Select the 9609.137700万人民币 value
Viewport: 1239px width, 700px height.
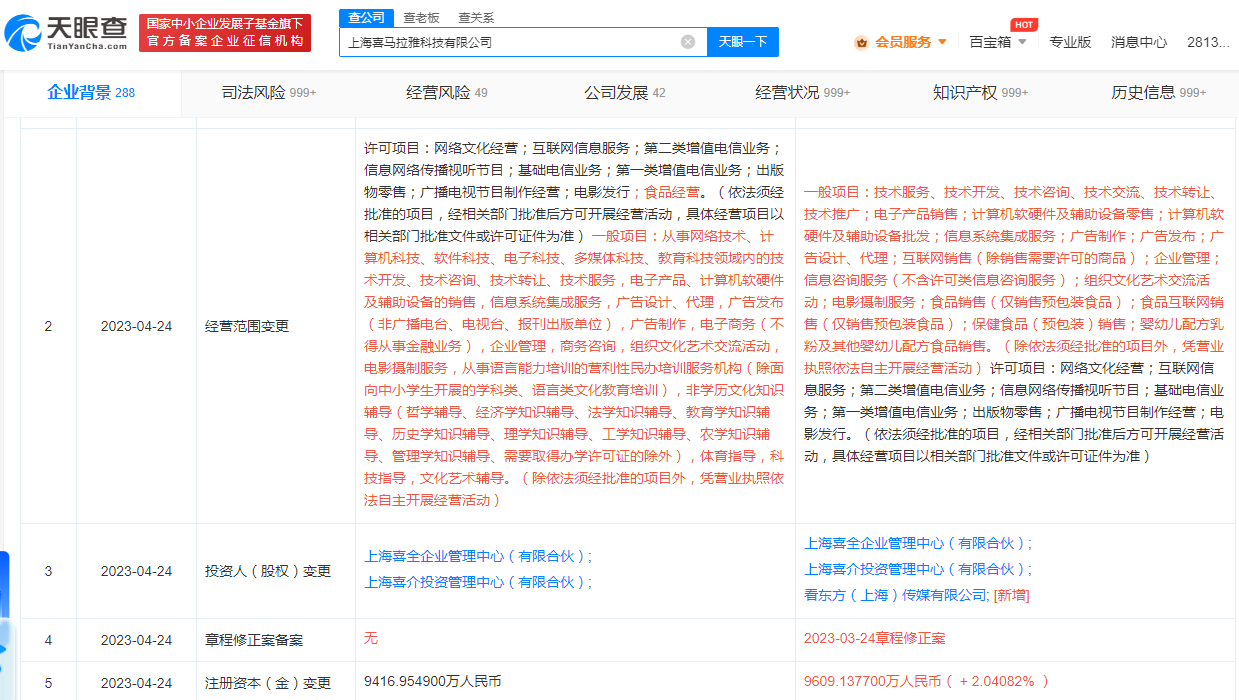click(873, 681)
